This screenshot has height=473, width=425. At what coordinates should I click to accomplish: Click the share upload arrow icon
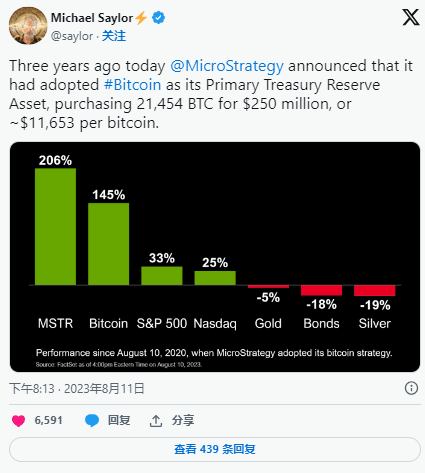coord(156,421)
